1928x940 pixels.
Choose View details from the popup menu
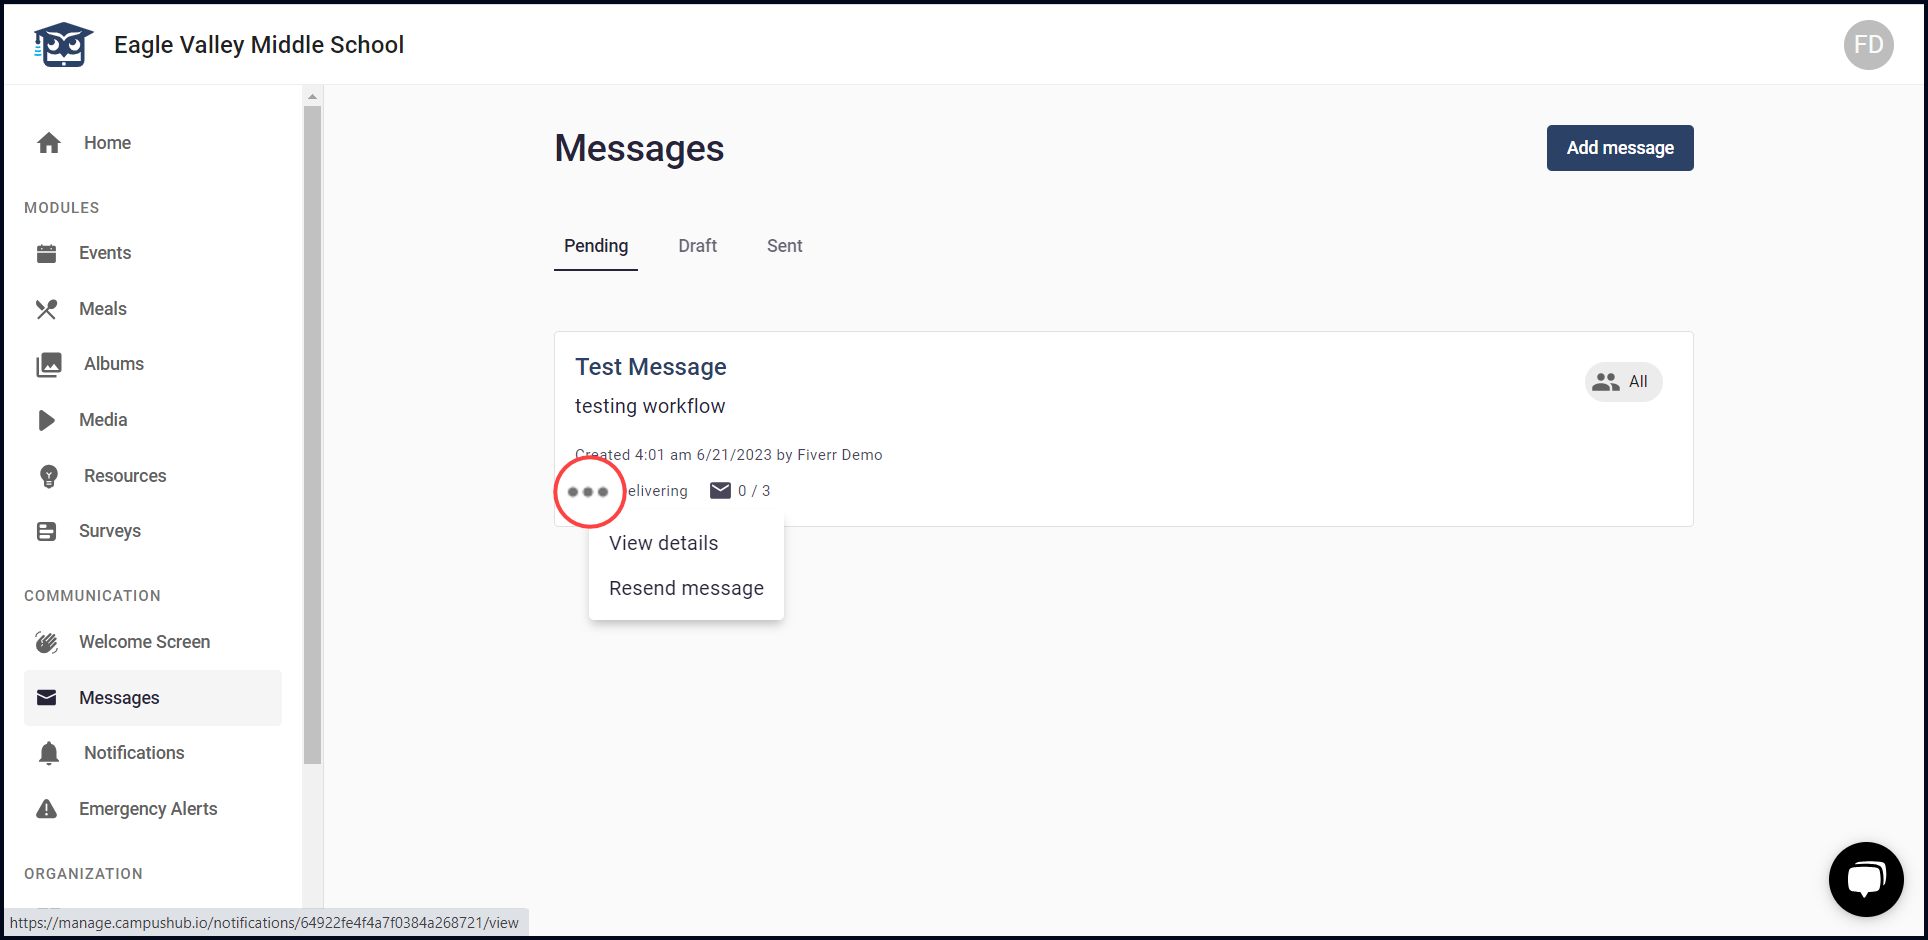664,543
